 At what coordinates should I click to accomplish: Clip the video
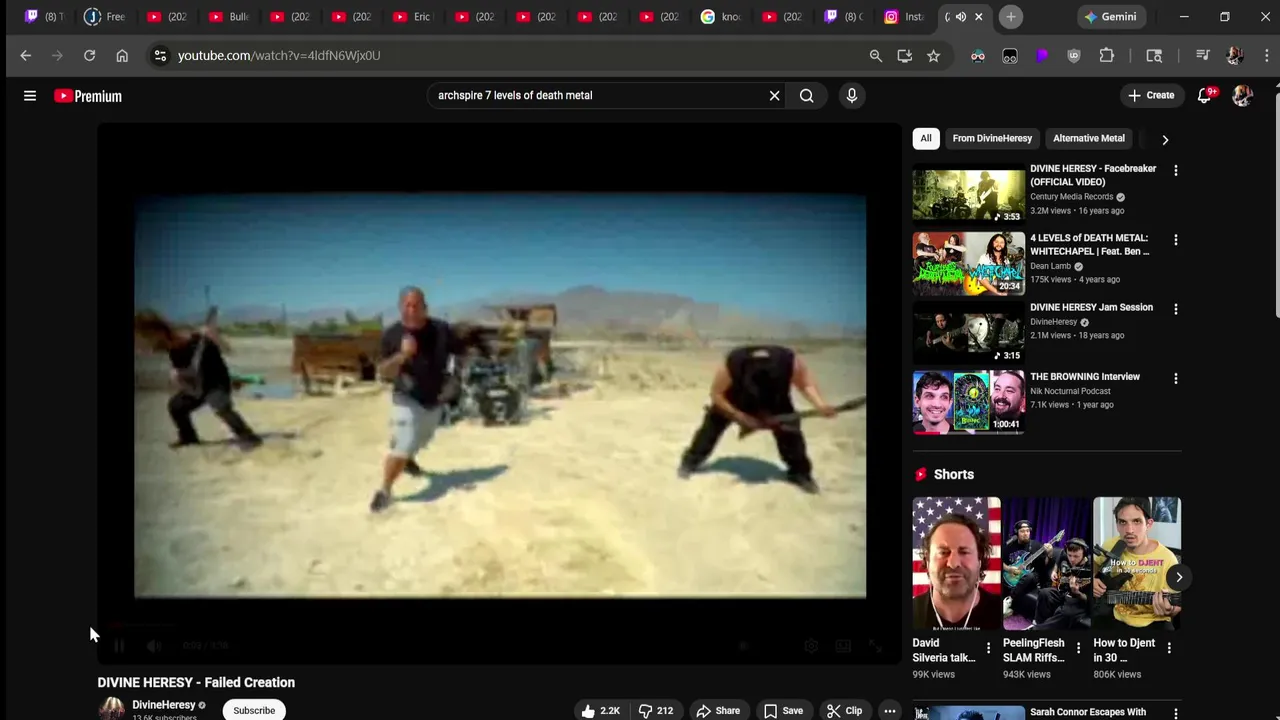coord(844,711)
